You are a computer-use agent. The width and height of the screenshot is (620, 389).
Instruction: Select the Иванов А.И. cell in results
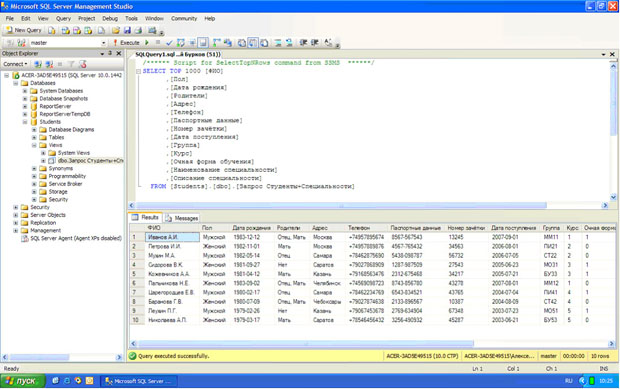pos(172,237)
